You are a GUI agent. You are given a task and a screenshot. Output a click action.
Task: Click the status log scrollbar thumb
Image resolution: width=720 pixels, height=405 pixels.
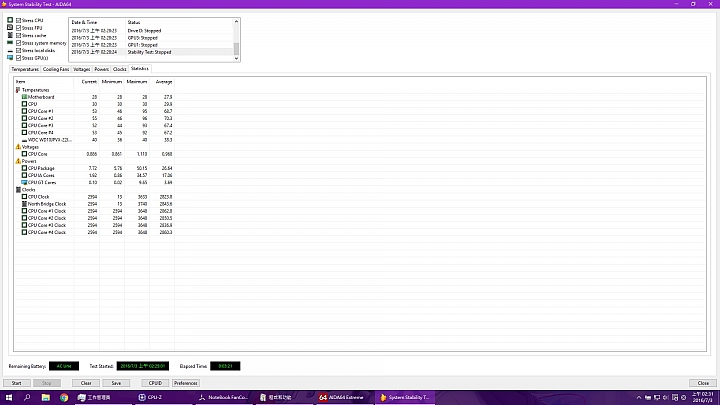pos(236,49)
